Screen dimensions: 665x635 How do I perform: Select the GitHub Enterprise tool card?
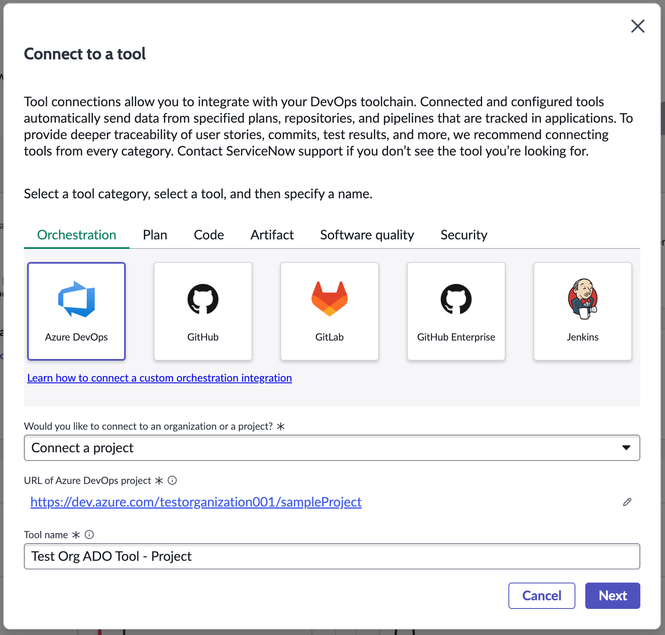[456, 311]
